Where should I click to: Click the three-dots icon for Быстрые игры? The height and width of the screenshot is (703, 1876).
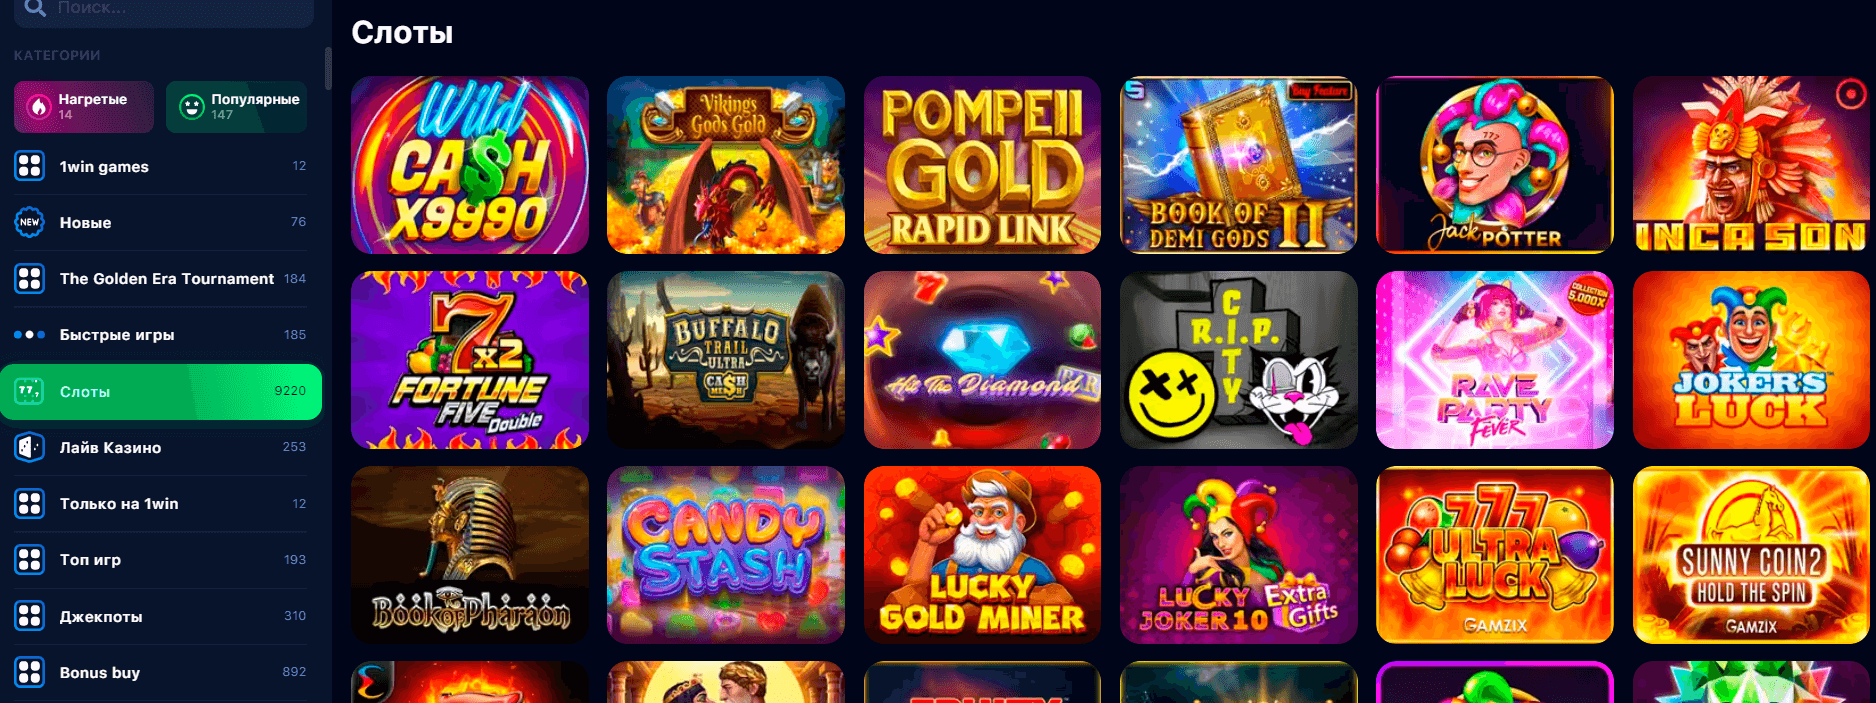(x=30, y=335)
